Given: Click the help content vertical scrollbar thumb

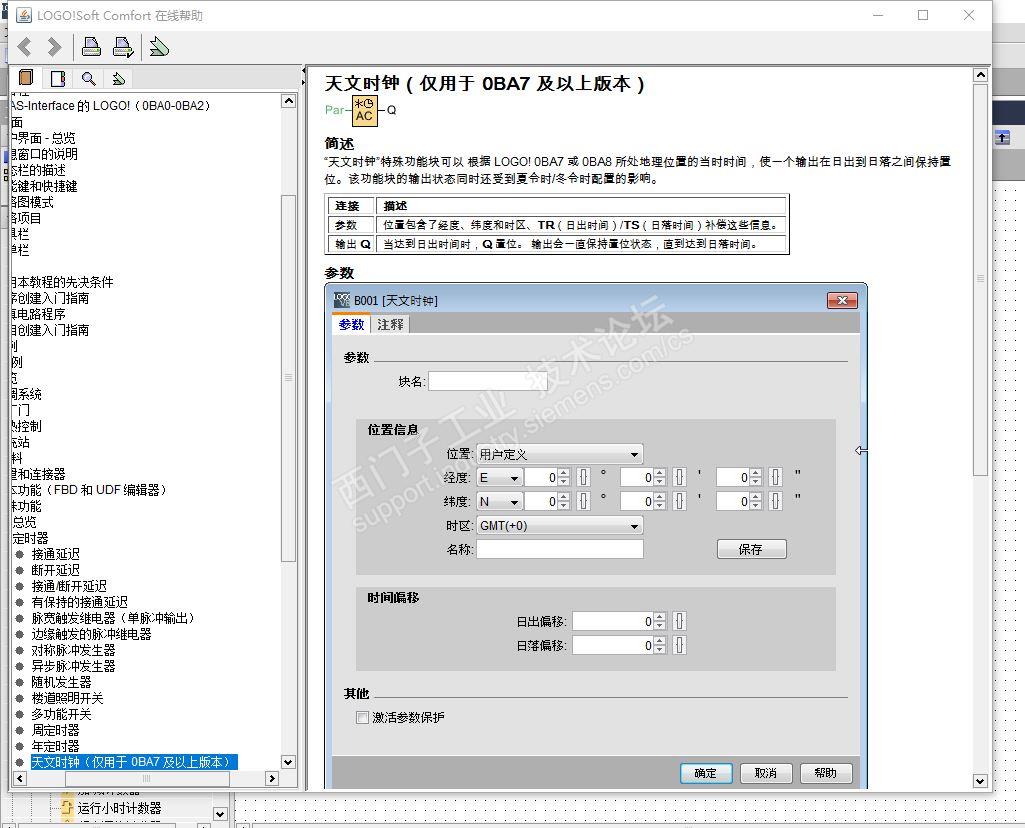Looking at the screenshot, I should click(x=980, y=279).
